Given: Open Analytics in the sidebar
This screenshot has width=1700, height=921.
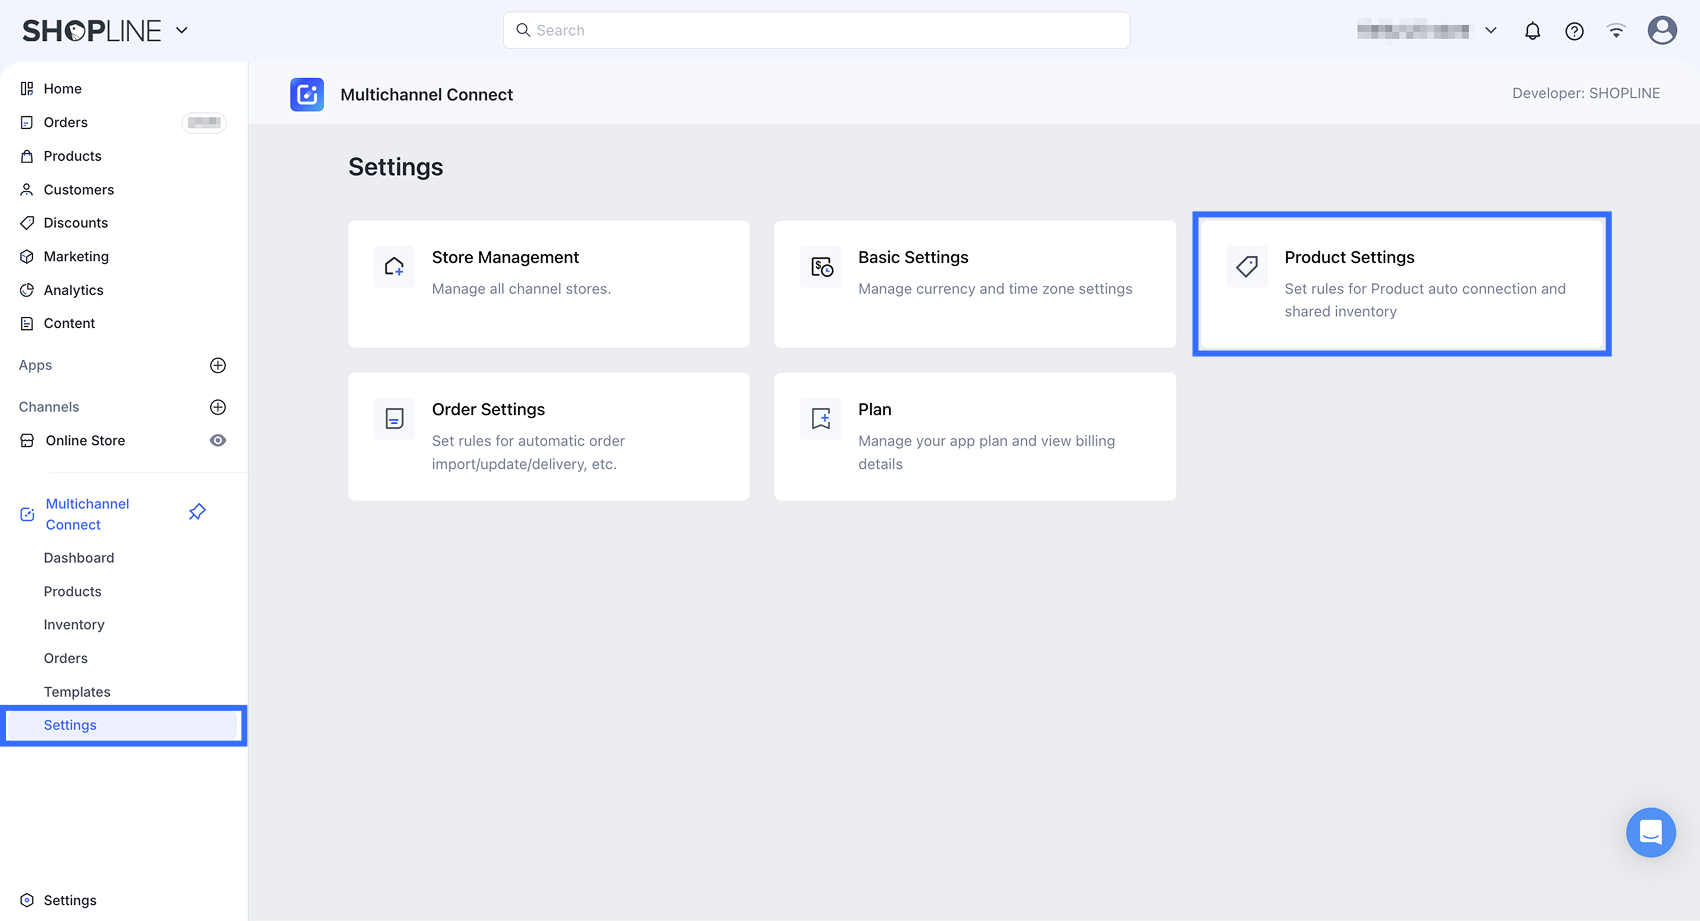Looking at the screenshot, I should tap(73, 290).
